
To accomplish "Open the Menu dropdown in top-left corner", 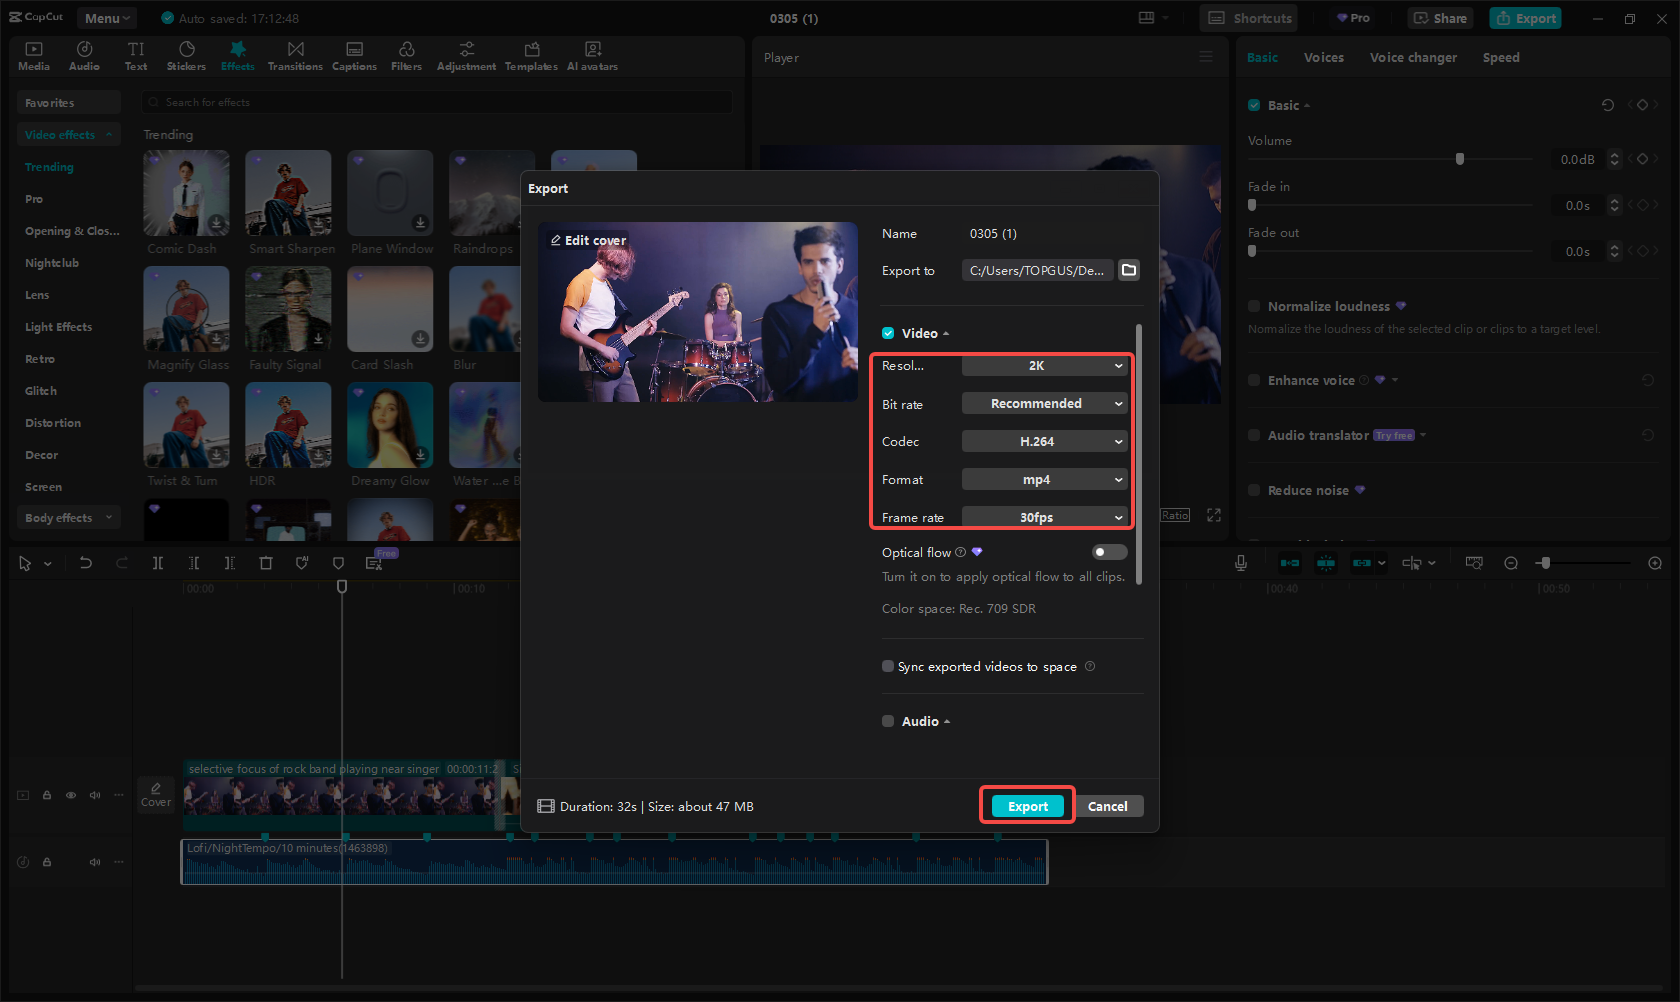I will point(106,17).
